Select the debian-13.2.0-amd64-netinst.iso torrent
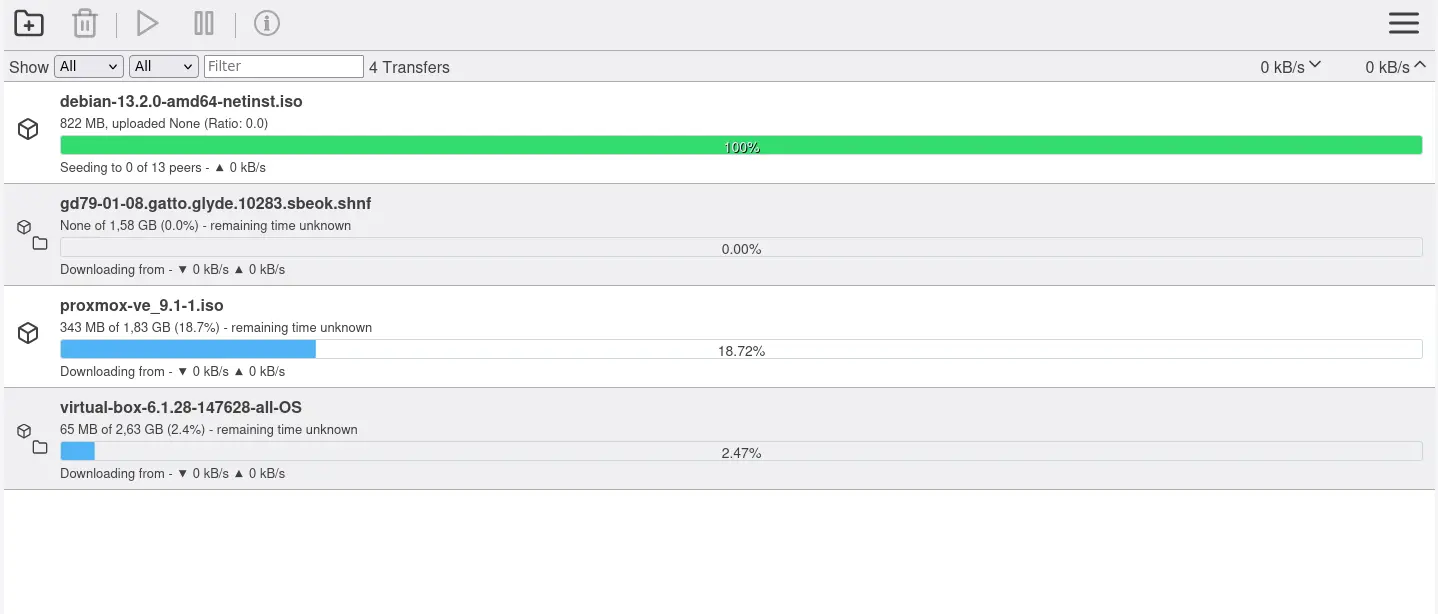 coord(181,101)
